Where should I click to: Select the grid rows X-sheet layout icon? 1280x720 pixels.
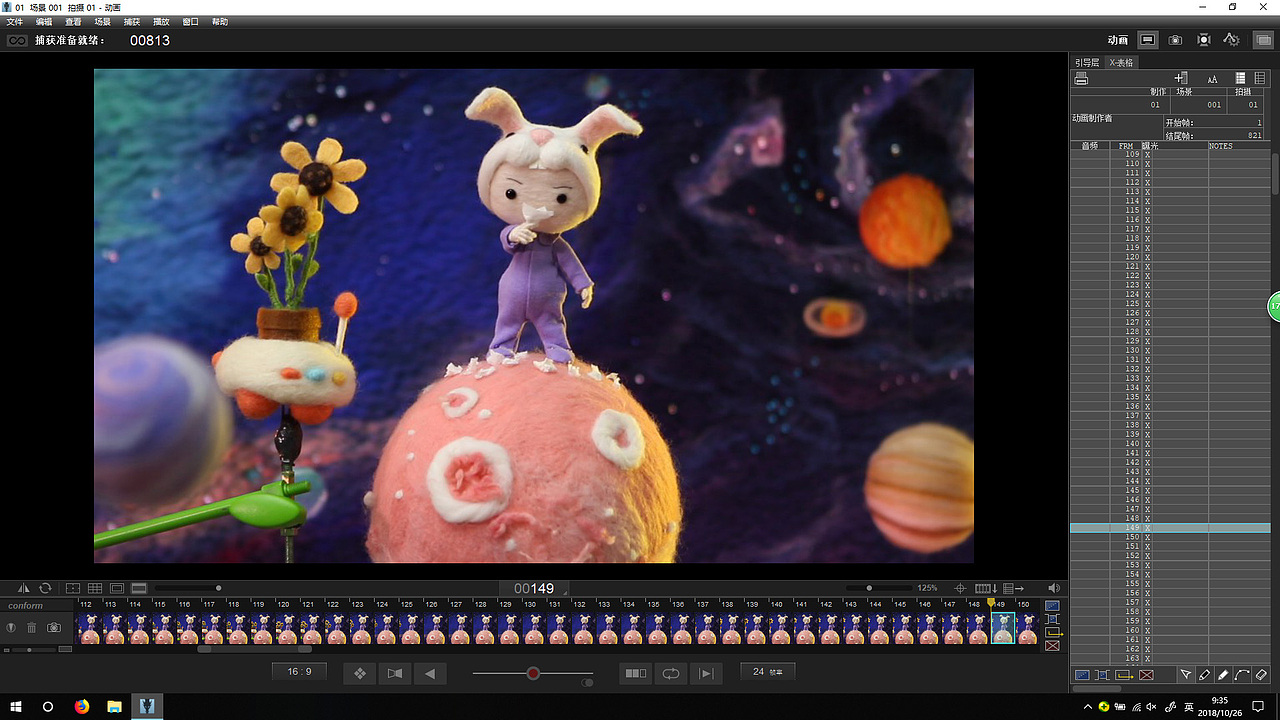(1259, 78)
